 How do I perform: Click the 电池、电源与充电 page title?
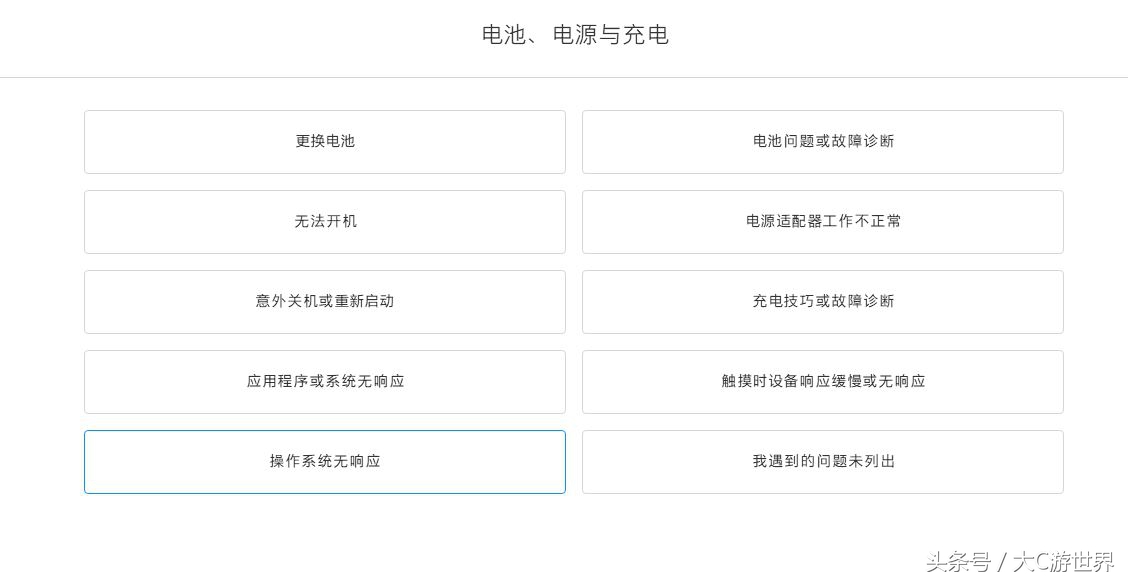tap(576, 35)
